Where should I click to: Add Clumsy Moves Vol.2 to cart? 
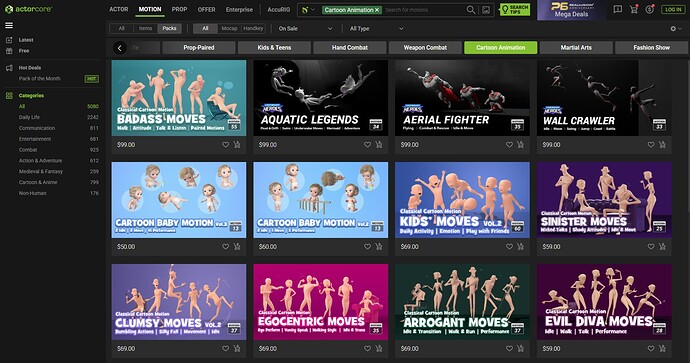(x=237, y=348)
